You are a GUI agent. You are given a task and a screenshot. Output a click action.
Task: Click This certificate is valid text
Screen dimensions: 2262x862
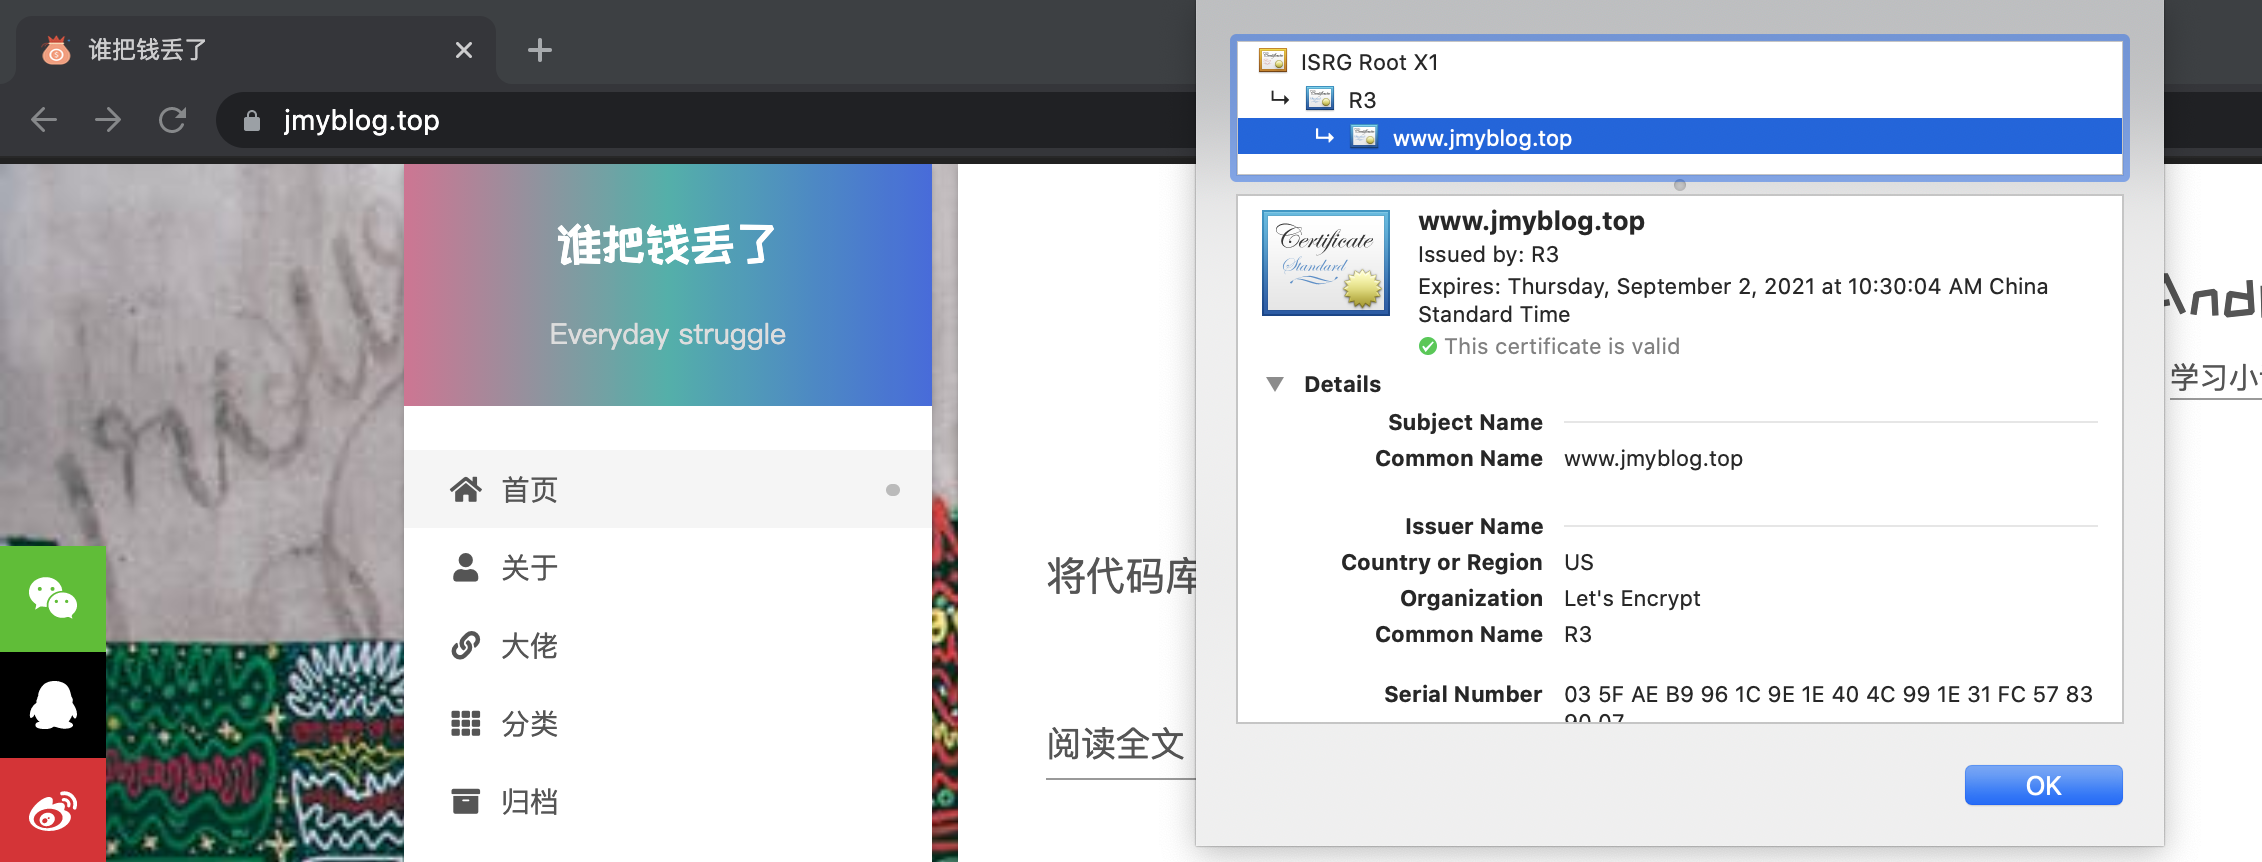[x=1562, y=346]
